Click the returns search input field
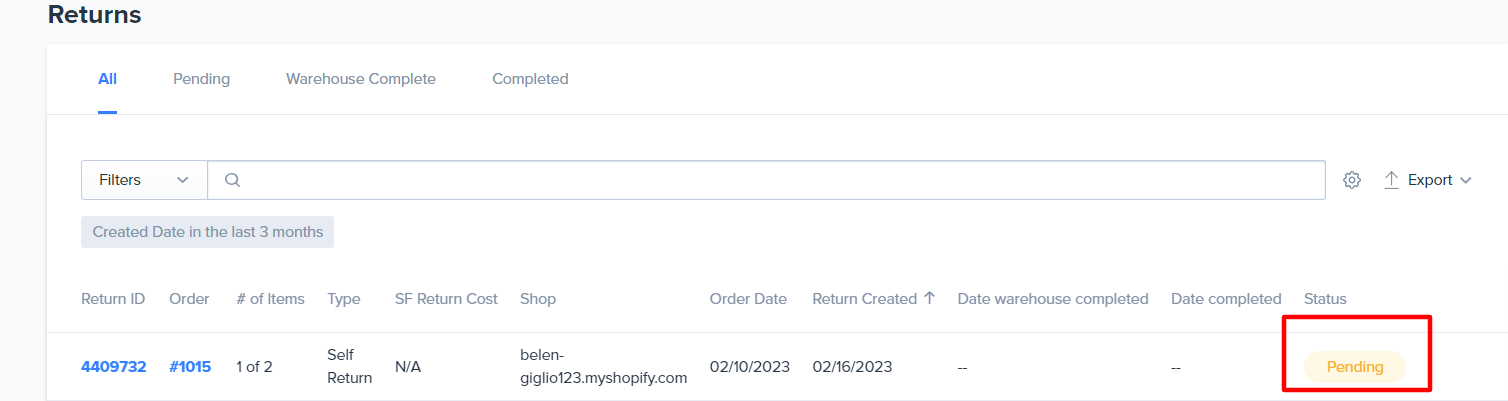Screen dimensions: 1508x401 point(766,180)
